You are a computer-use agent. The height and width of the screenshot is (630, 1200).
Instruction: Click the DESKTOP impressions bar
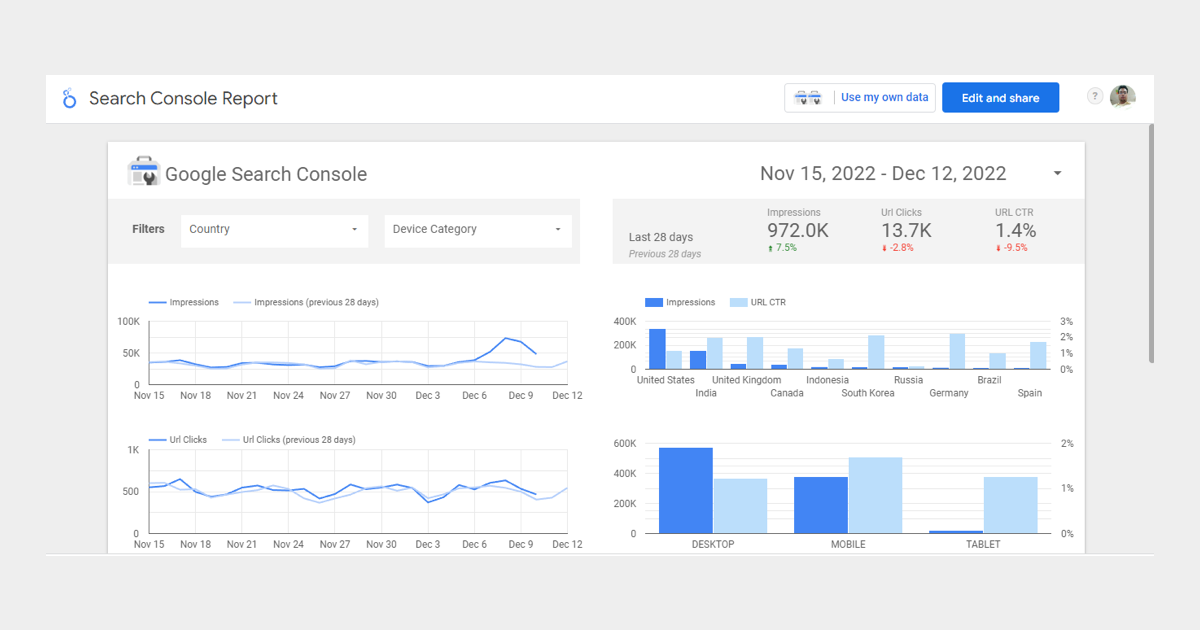point(686,490)
